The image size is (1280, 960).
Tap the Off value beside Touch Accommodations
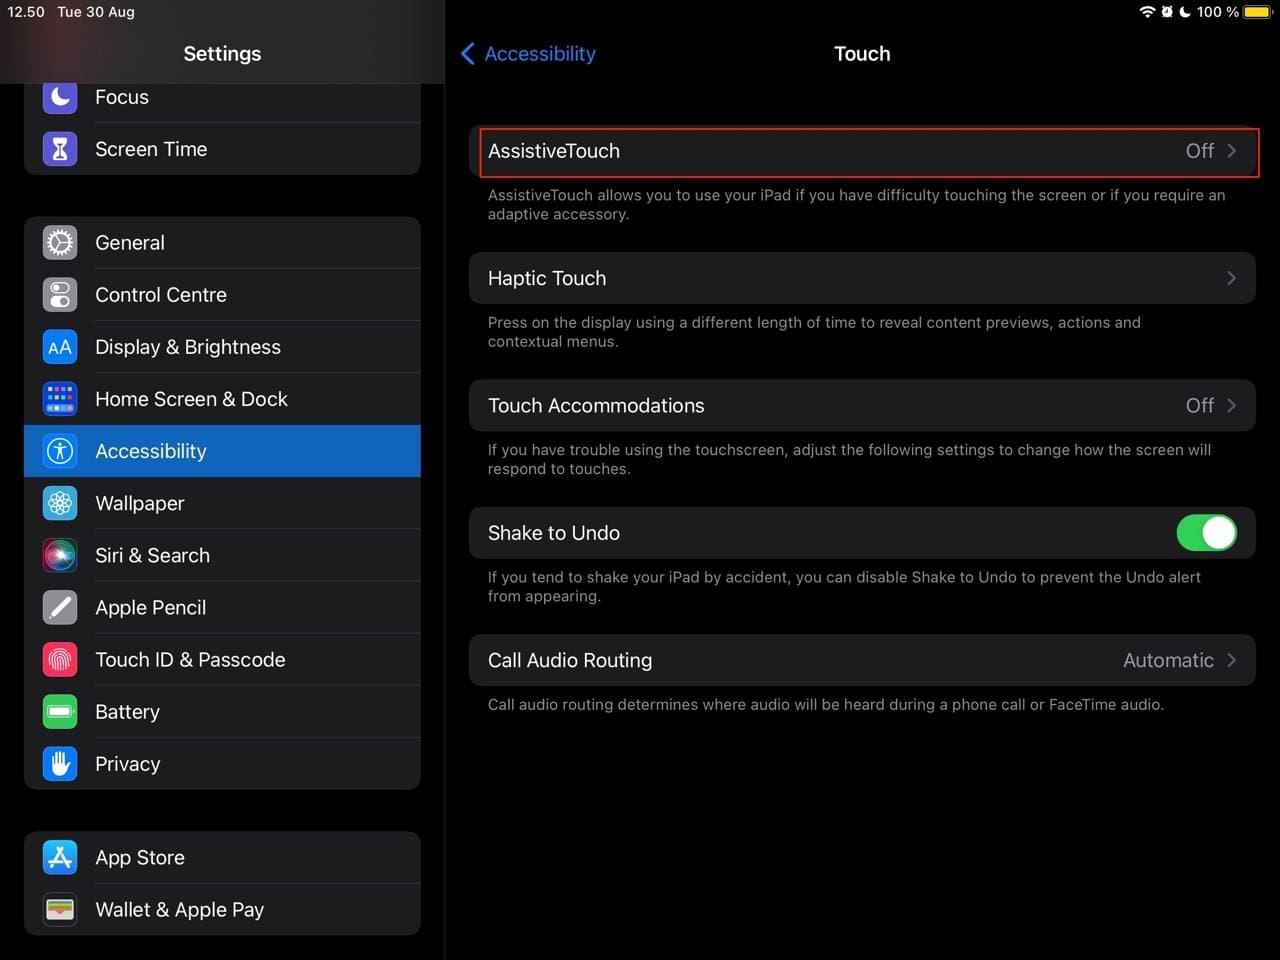click(1200, 405)
